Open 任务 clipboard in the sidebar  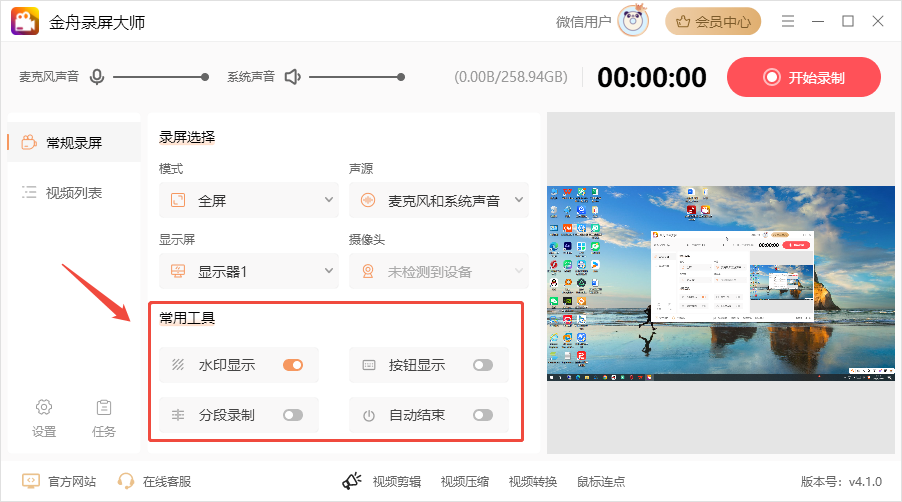104,418
